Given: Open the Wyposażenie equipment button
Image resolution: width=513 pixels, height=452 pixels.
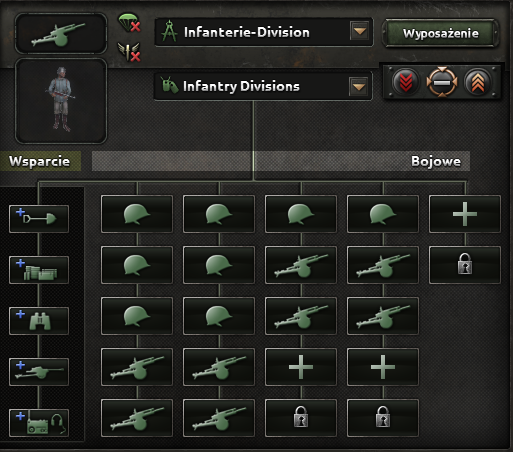Looking at the screenshot, I should point(441,33).
